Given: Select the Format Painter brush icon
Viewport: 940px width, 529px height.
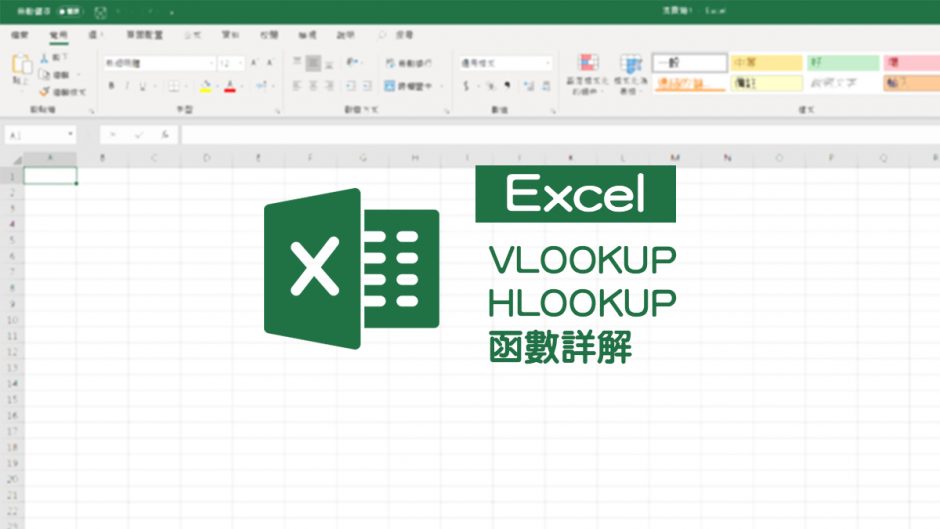Looking at the screenshot, I should [x=44, y=91].
